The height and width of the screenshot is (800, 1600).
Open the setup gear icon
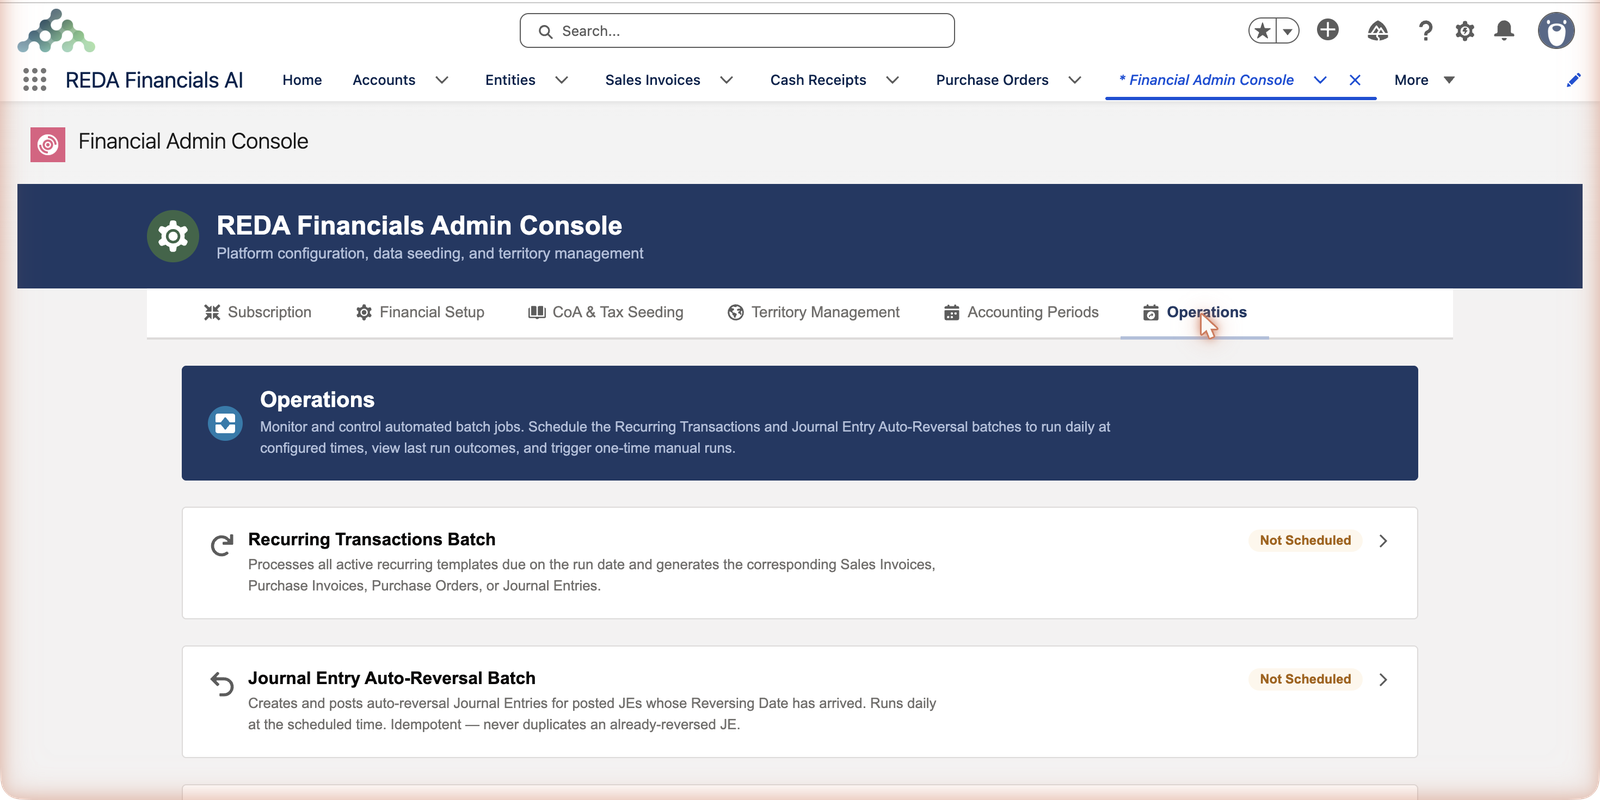click(1465, 31)
